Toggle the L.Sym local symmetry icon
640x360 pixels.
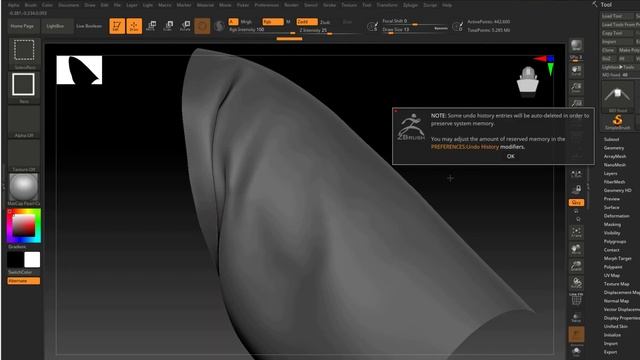pyautogui.click(x=576, y=174)
